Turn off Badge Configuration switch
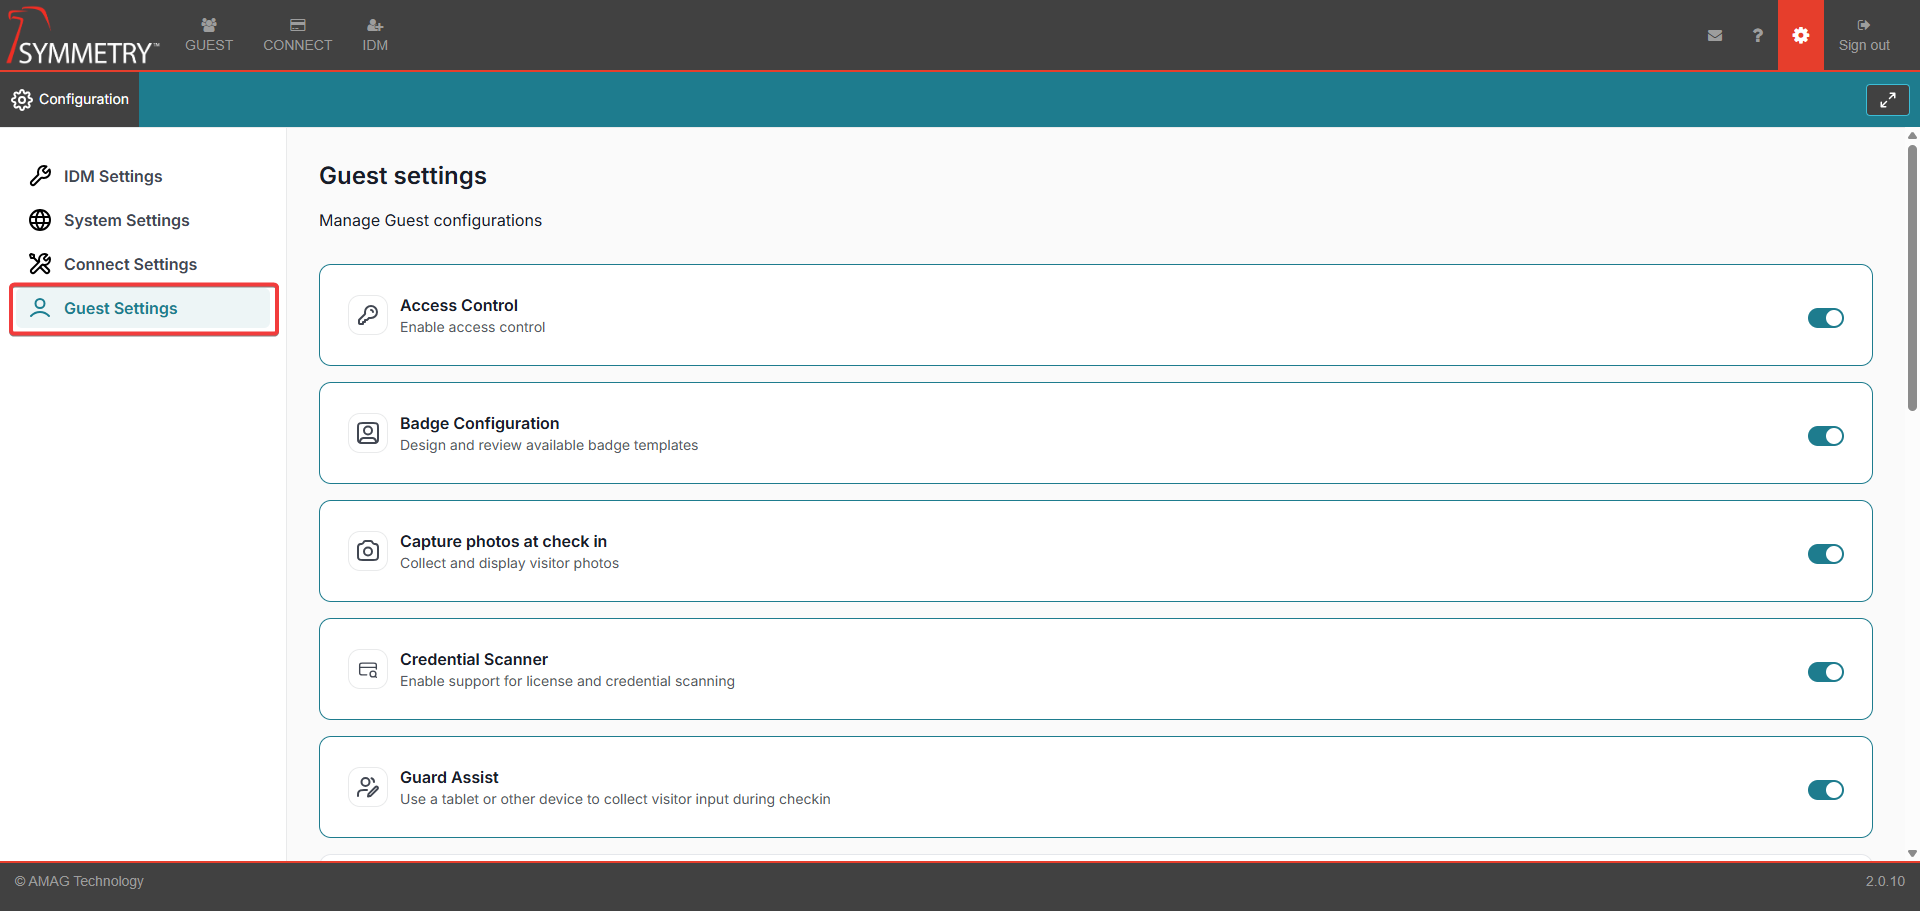Image resolution: width=1920 pixels, height=911 pixels. 1825,436
